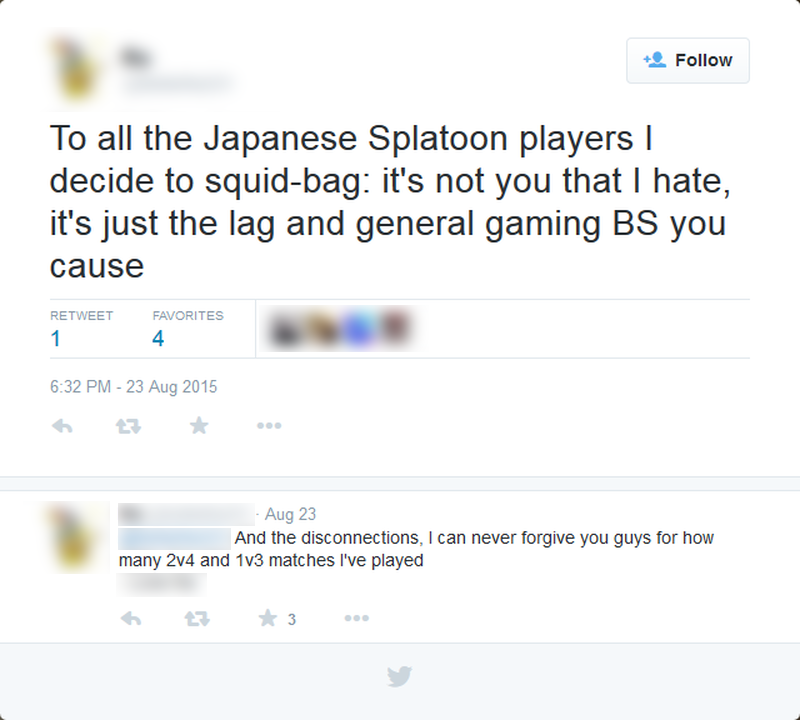Click the first avatar among the favoriters
The image size is (800, 720).
(x=284, y=330)
